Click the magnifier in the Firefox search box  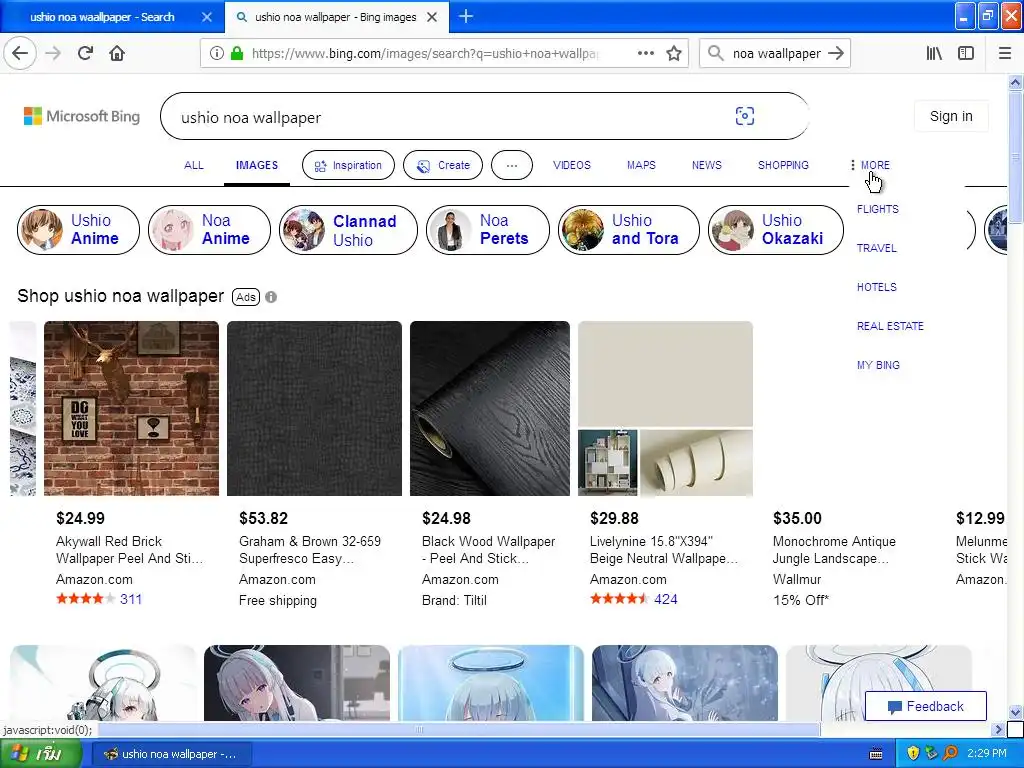[x=716, y=53]
